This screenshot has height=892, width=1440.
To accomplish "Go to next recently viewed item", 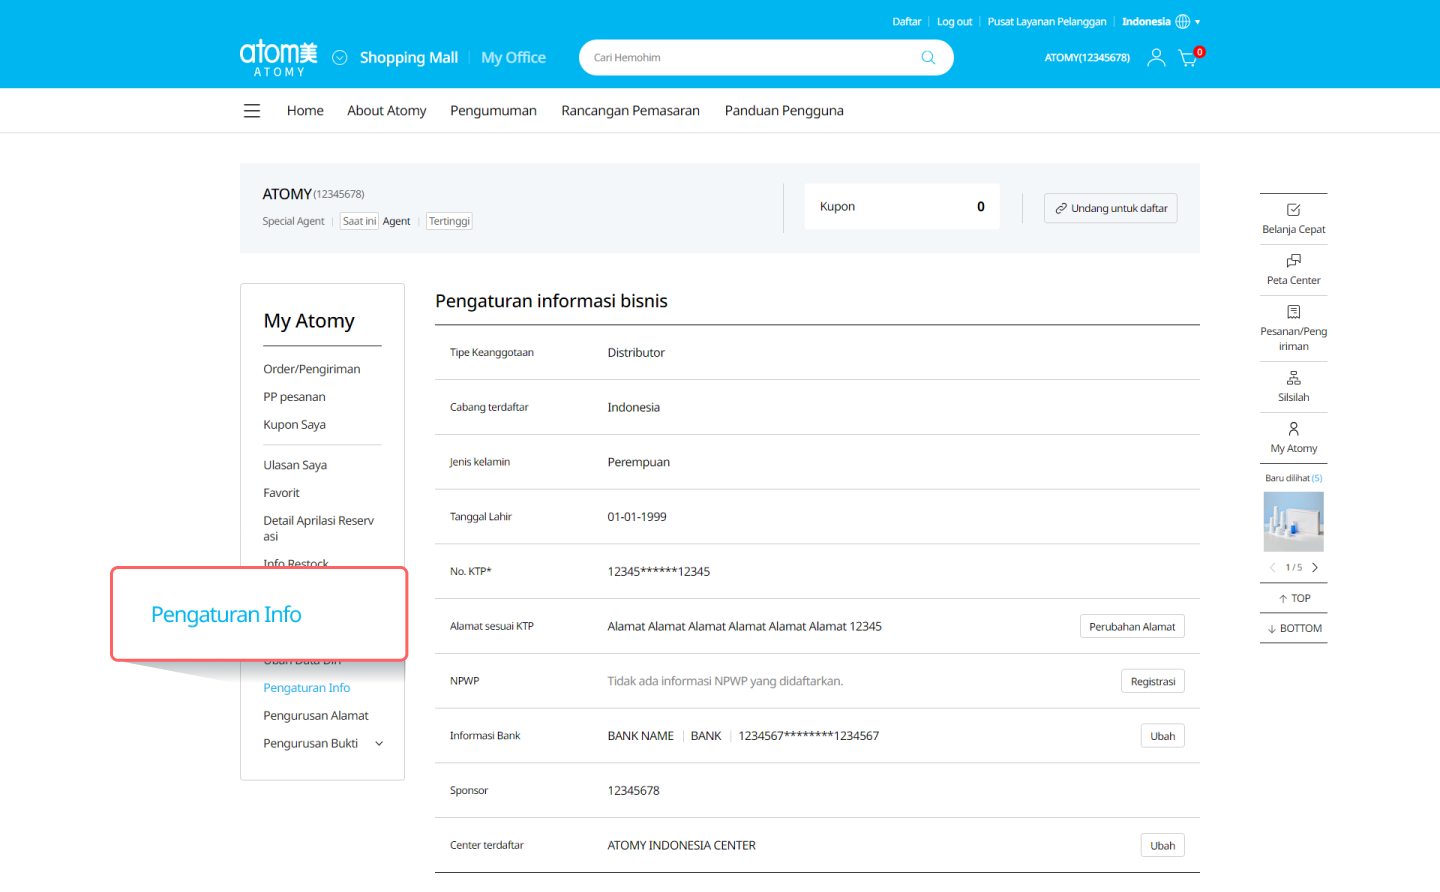I will (1315, 568).
